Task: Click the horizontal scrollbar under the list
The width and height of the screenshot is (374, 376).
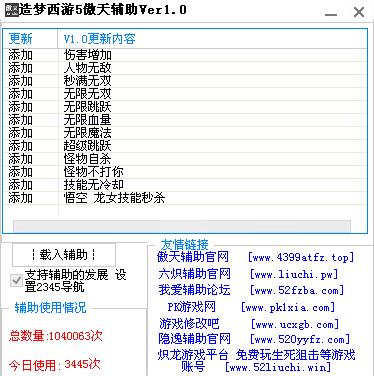Action: pyautogui.click(x=182, y=226)
